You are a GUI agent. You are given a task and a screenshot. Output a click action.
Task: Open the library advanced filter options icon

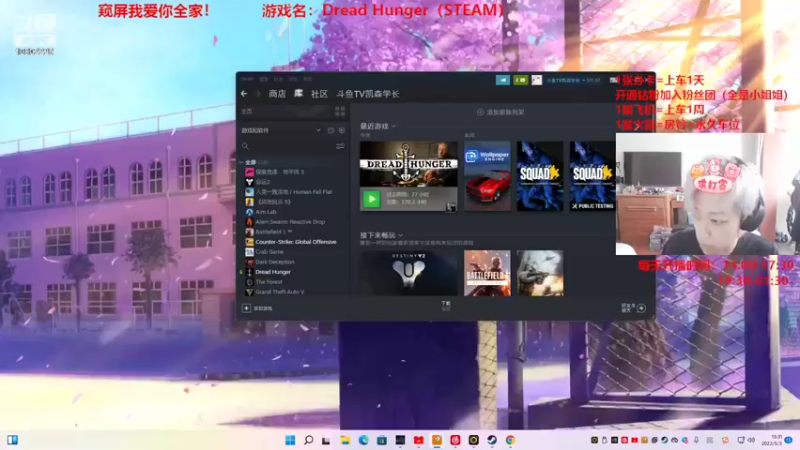tap(340, 146)
